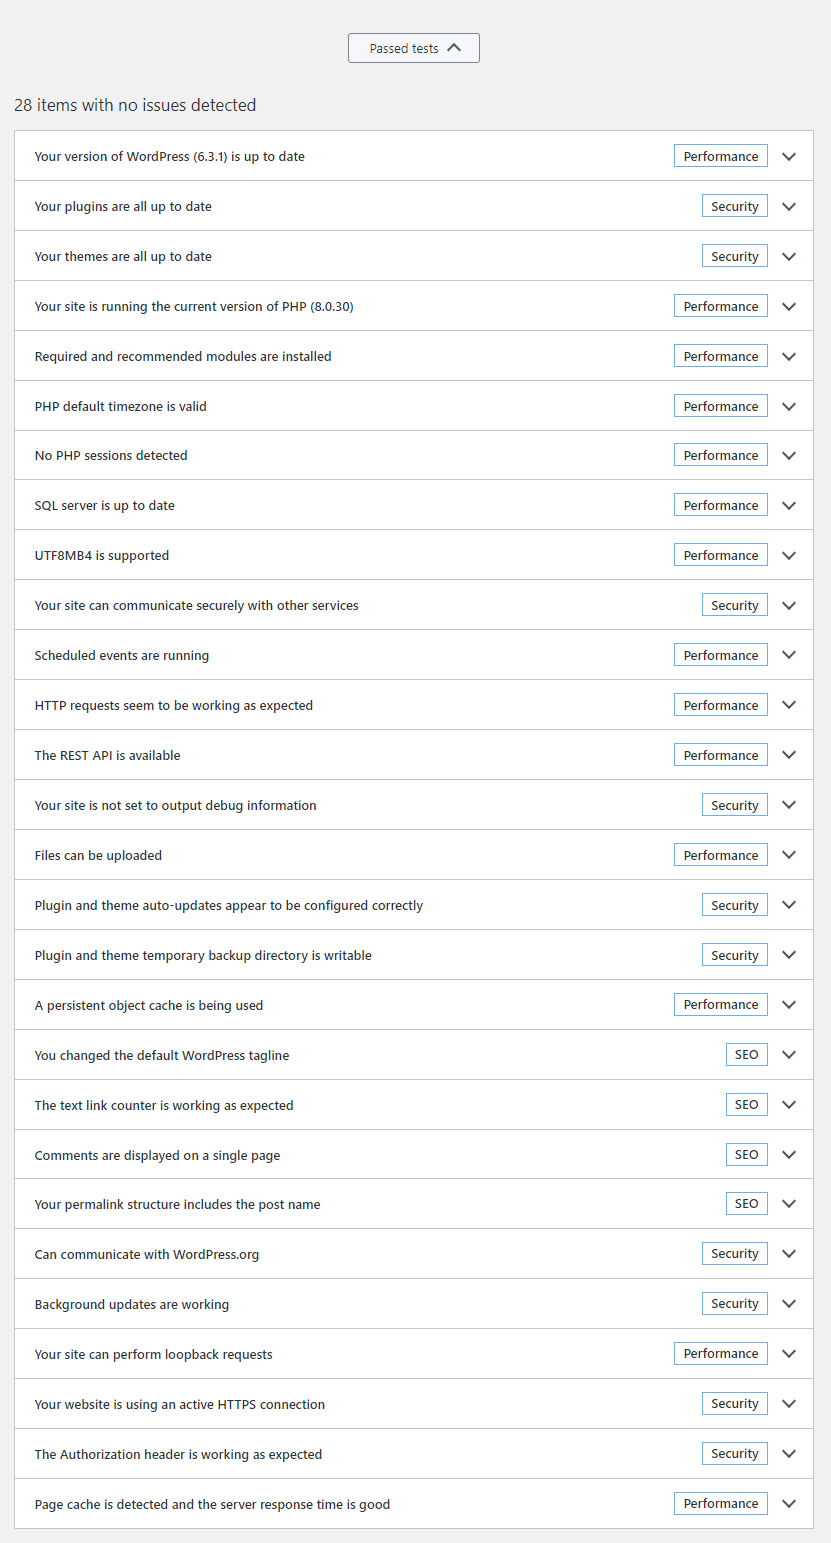Click chevron icon next to SQL server row
The image size is (831, 1543).
(789, 506)
